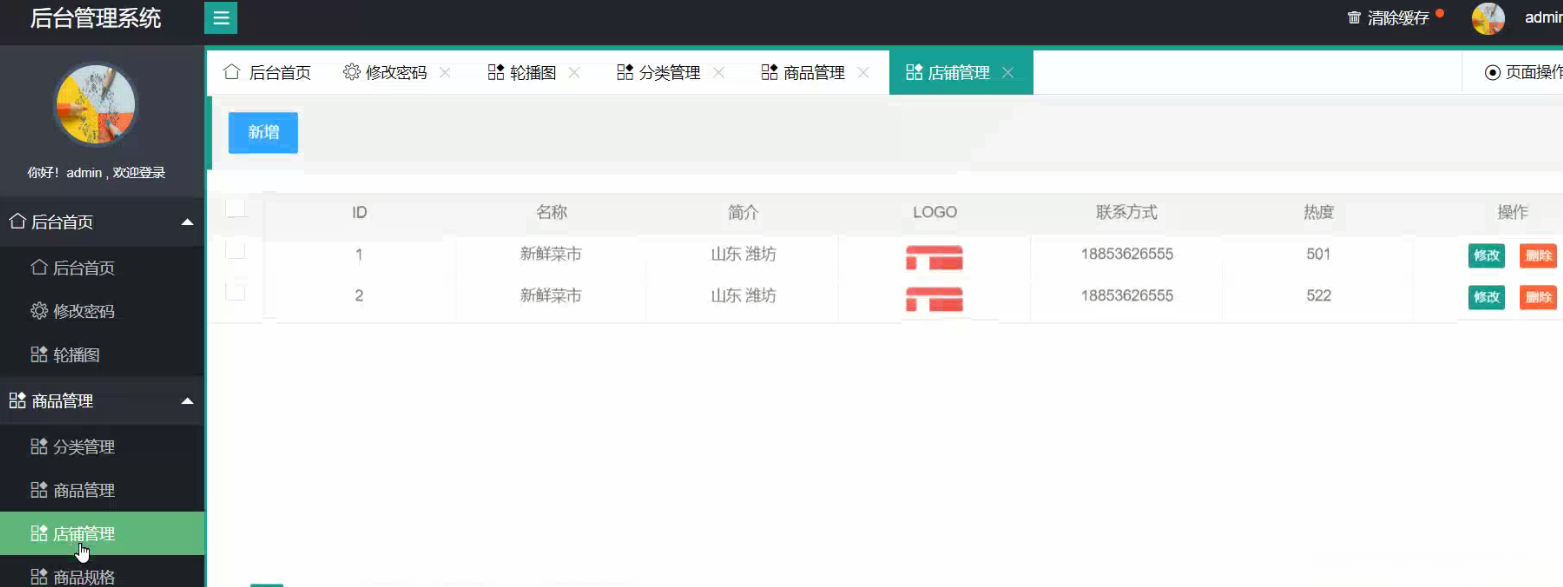1563x587 pixels.
Task: Click gear icon in 修改密码 tab
Action: coord(351,72)
